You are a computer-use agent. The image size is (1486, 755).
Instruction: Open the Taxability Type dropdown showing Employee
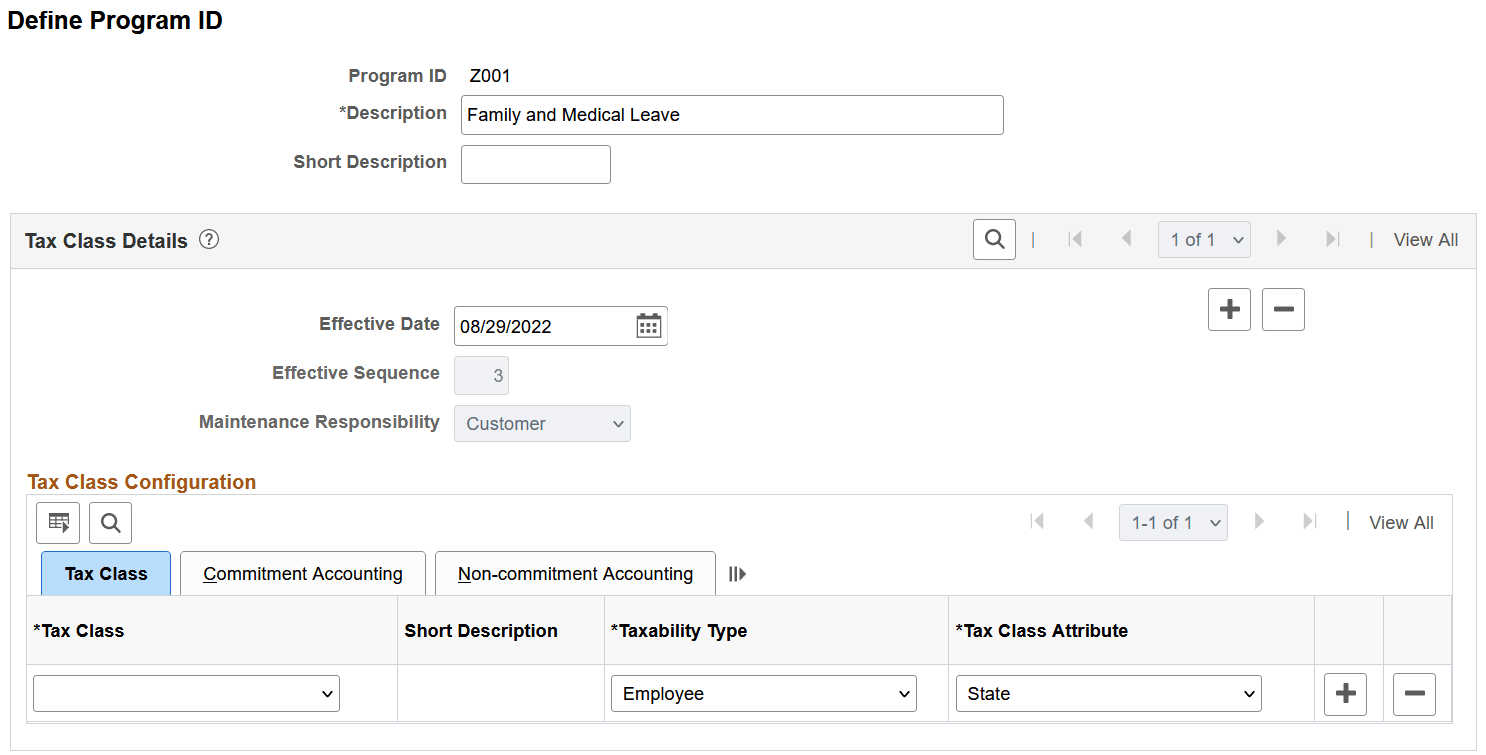pos(763,693)
